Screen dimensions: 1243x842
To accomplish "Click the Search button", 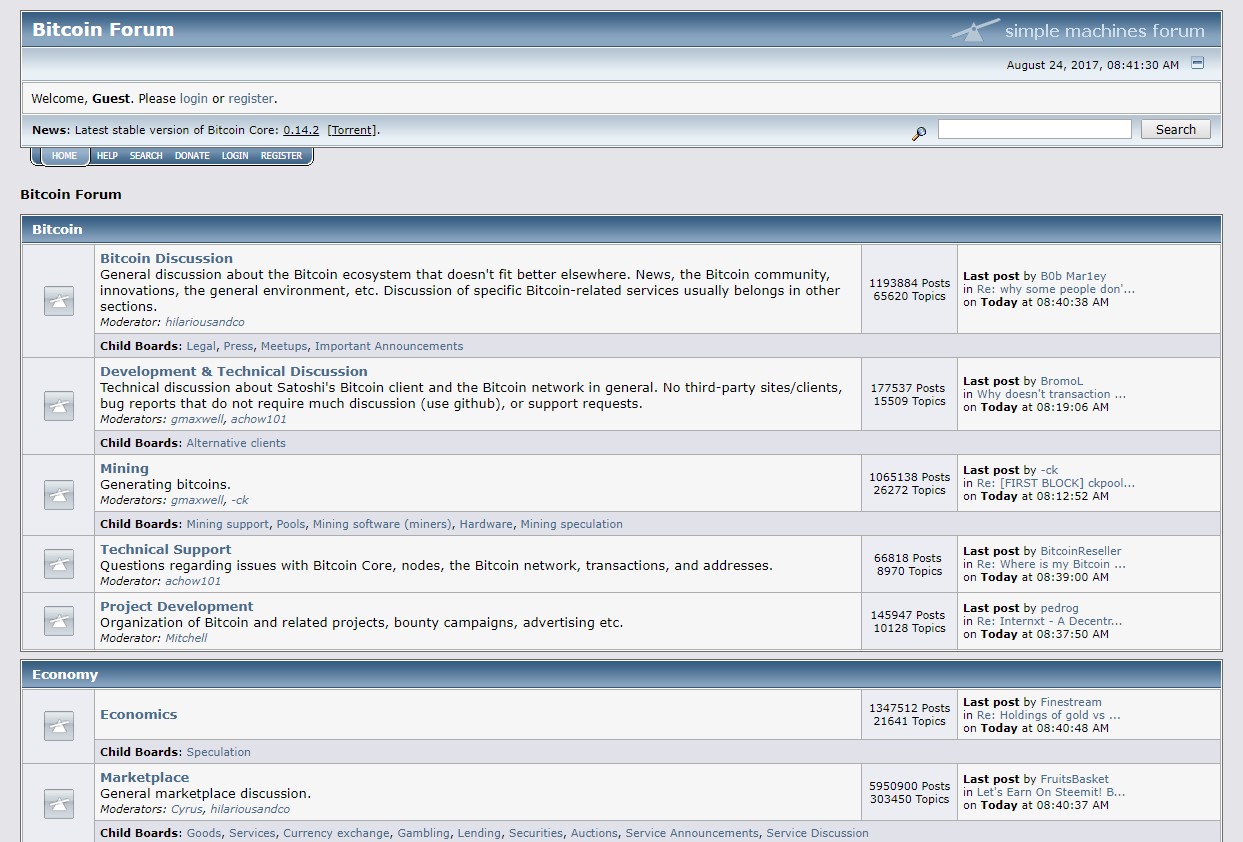I will click(1176, 129).
